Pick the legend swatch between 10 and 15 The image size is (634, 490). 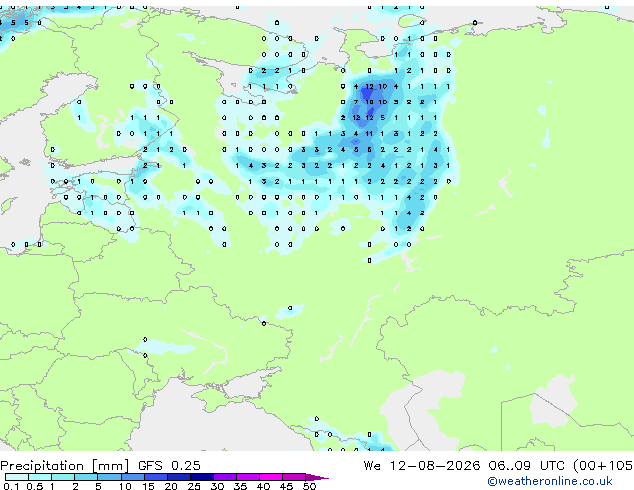point(132,477)
